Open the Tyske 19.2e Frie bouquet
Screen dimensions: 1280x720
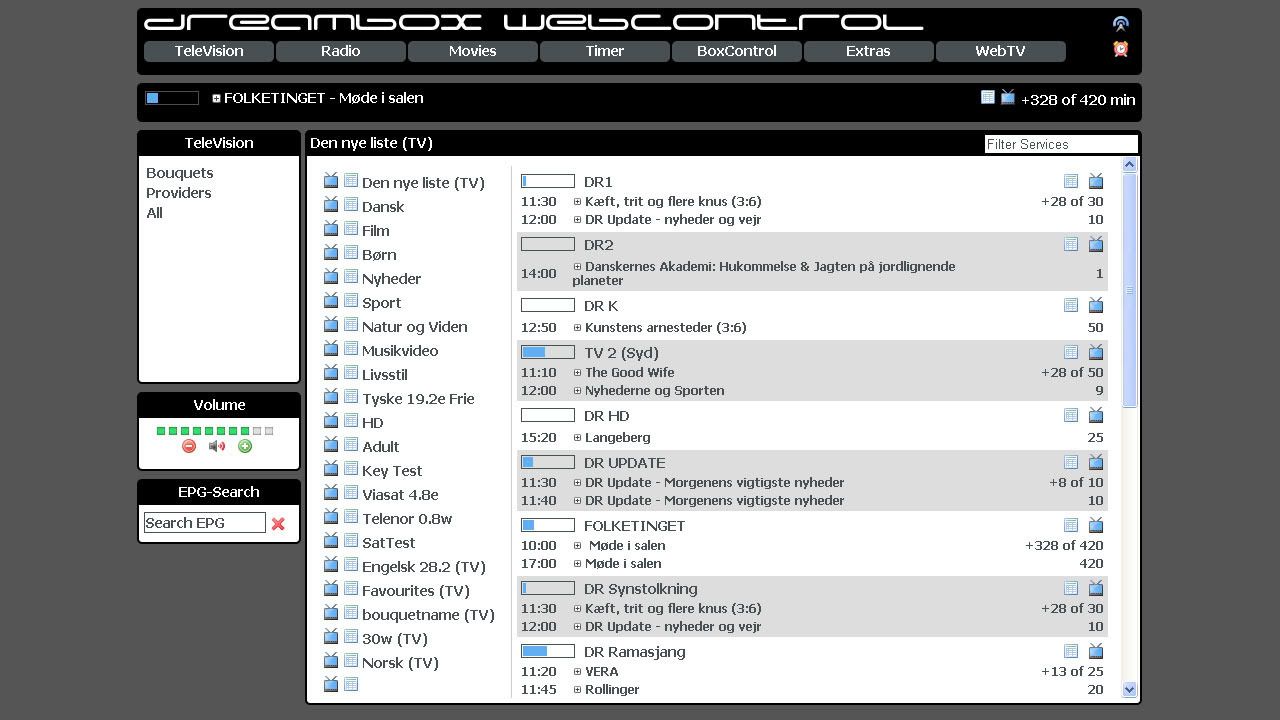418,399
